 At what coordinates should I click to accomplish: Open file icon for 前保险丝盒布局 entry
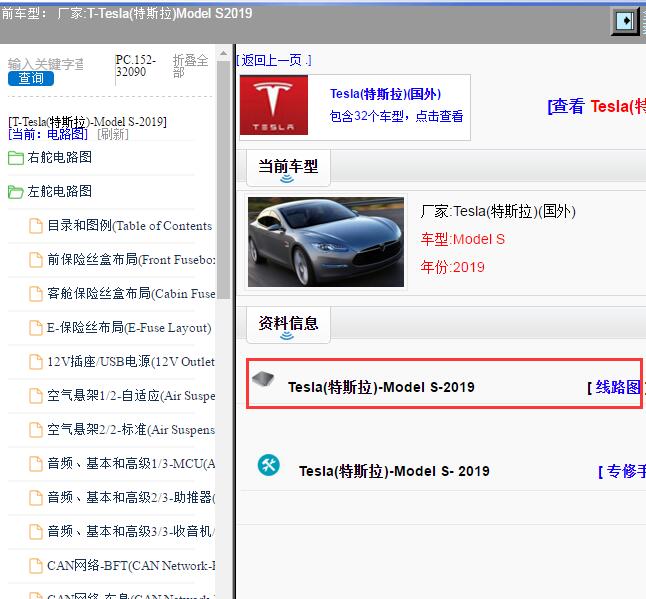36,260
